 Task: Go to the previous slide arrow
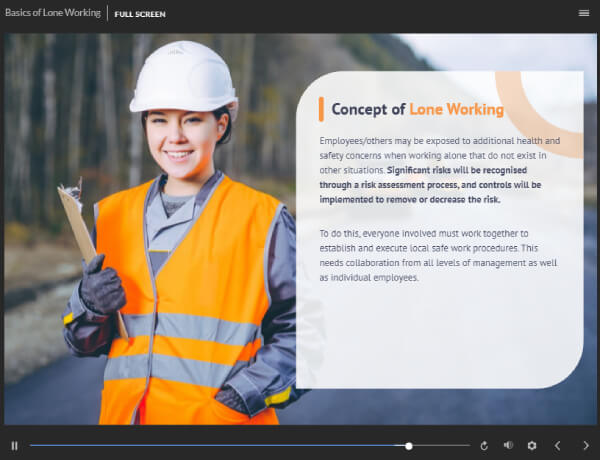[x=558, y=445]
